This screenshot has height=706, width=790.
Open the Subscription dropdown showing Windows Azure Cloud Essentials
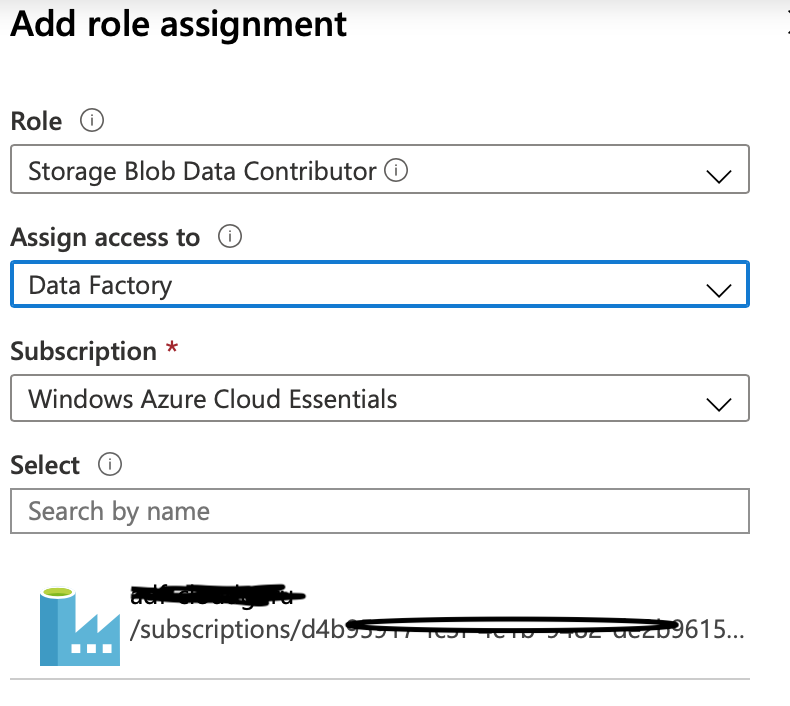pos(380,398)
